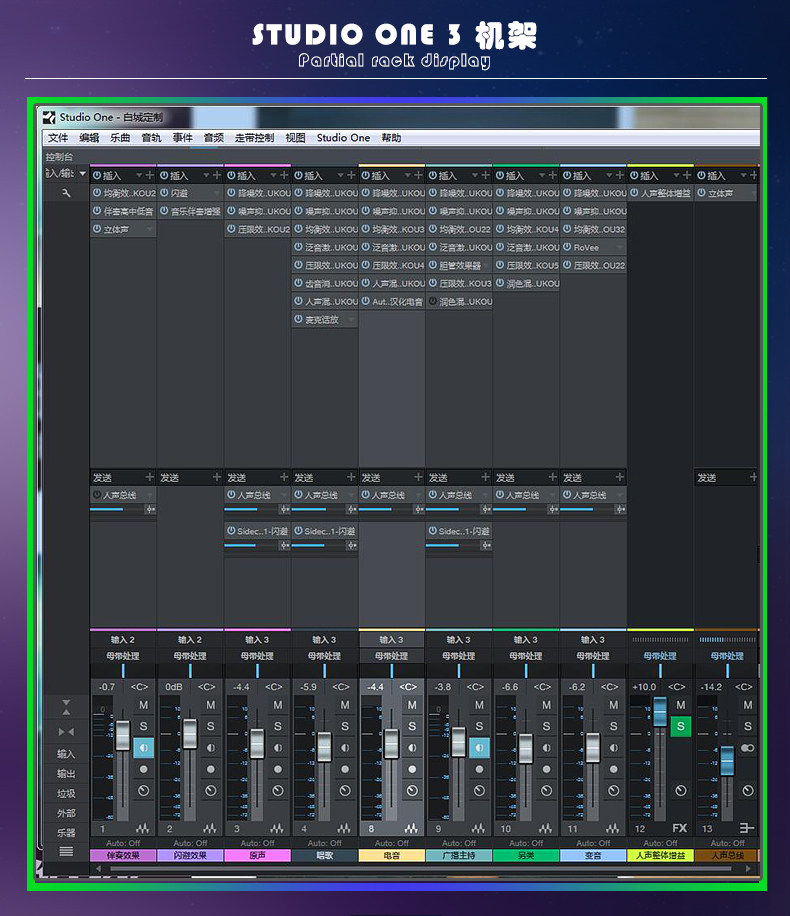The image size is (790, 916).
Task: Click the 电音 pan slider
Action: tap(391, 671)
